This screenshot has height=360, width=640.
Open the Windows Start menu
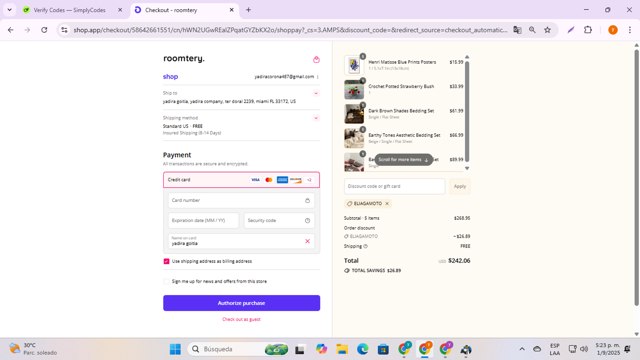click(176, 349)
